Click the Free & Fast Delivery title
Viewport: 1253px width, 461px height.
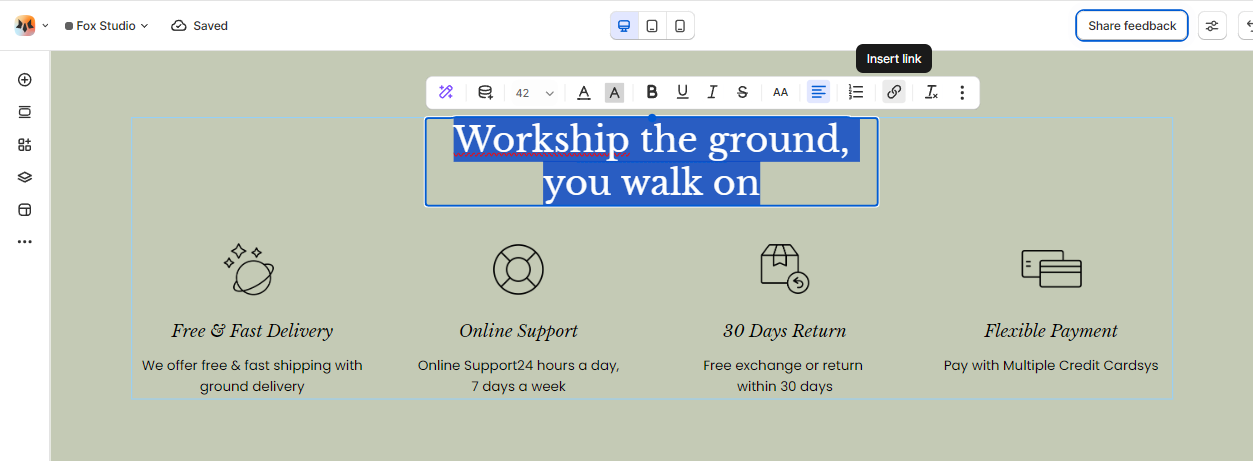click(252, 331)
